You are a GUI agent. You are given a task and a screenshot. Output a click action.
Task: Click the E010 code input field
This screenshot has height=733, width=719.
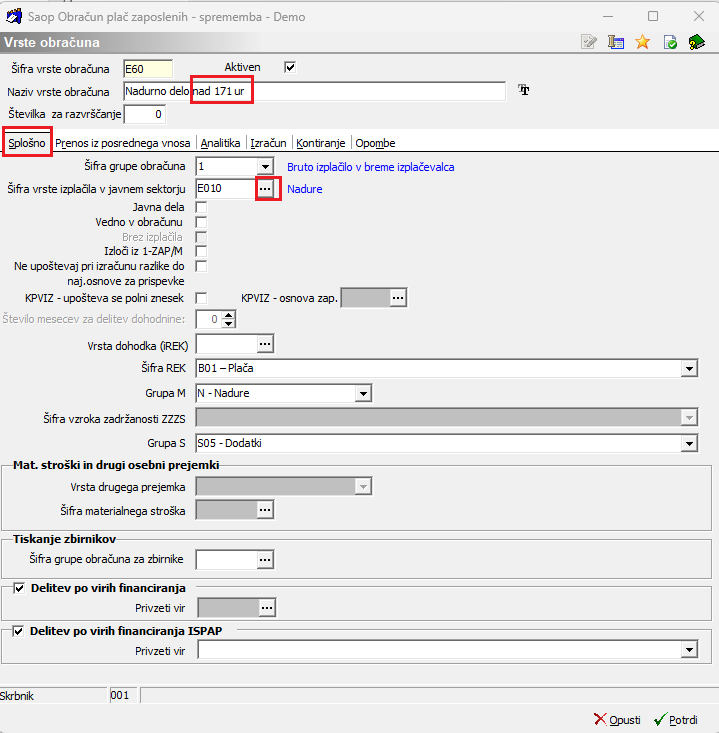point(226,188)
